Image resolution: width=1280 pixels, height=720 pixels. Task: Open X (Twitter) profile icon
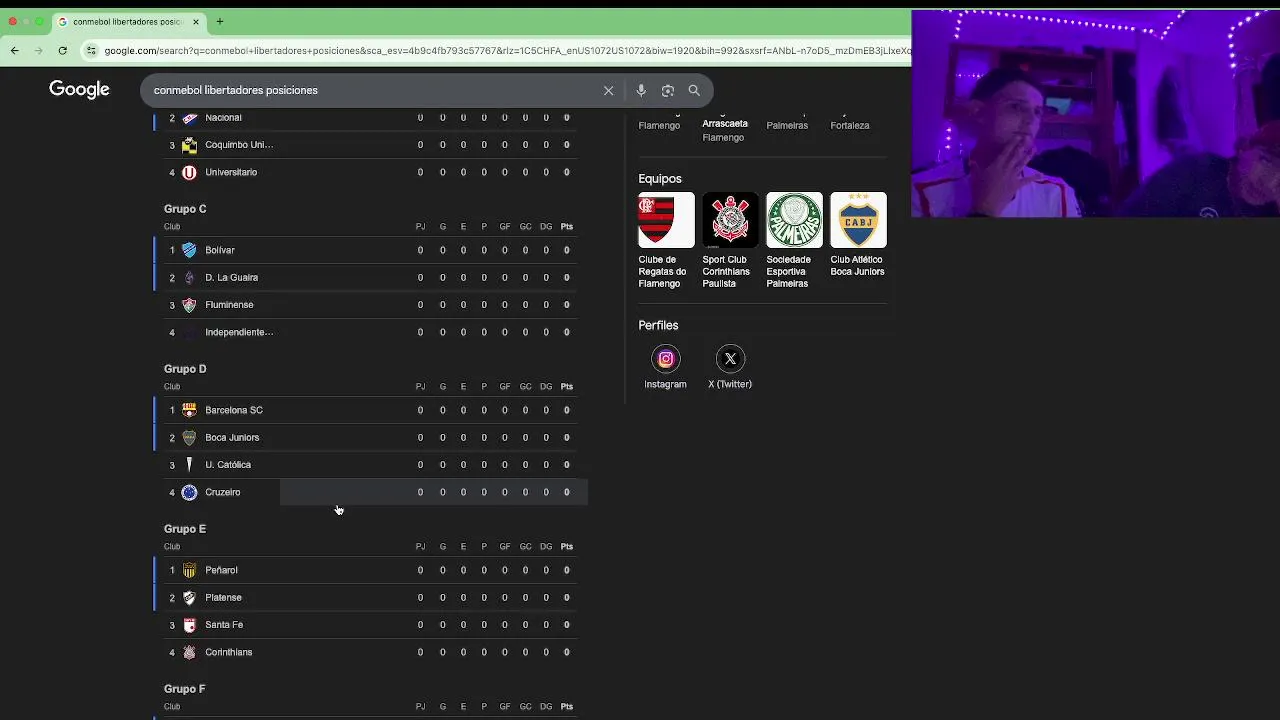(x=730, y=359)
